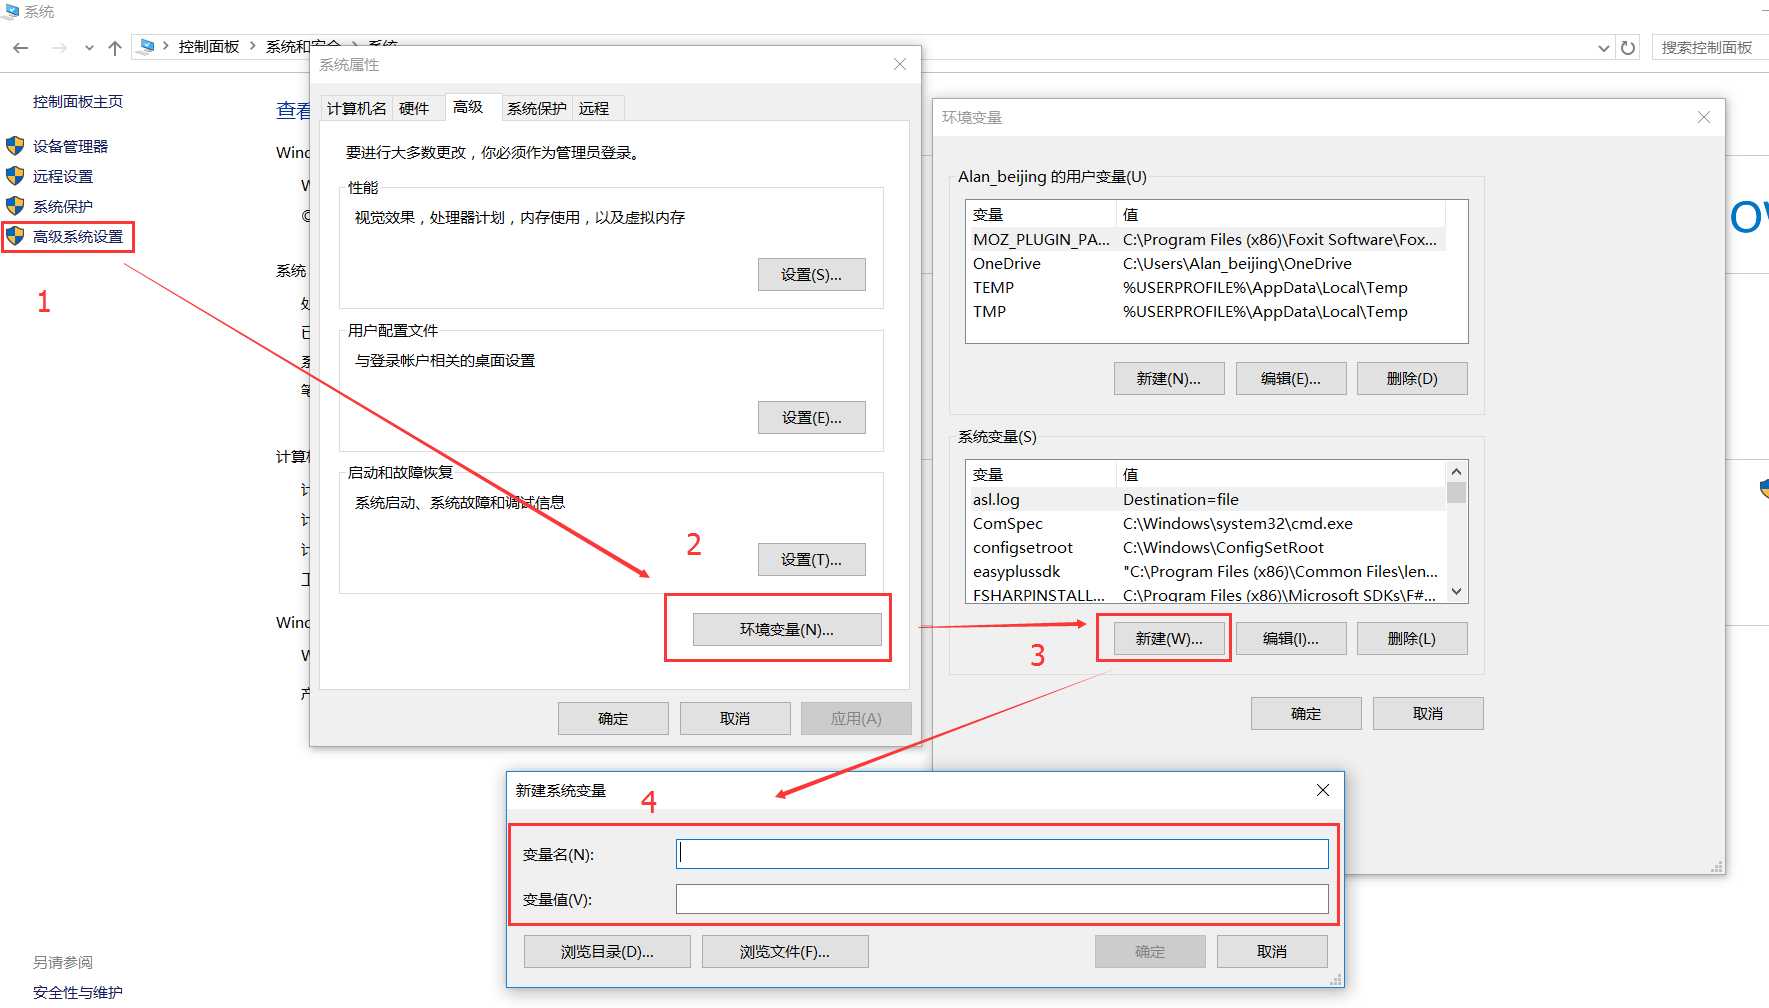The width and height of the screenshot is (1769, 1008).
Task: Switch to 硬件 tab
Action: (x=414, y=108)
